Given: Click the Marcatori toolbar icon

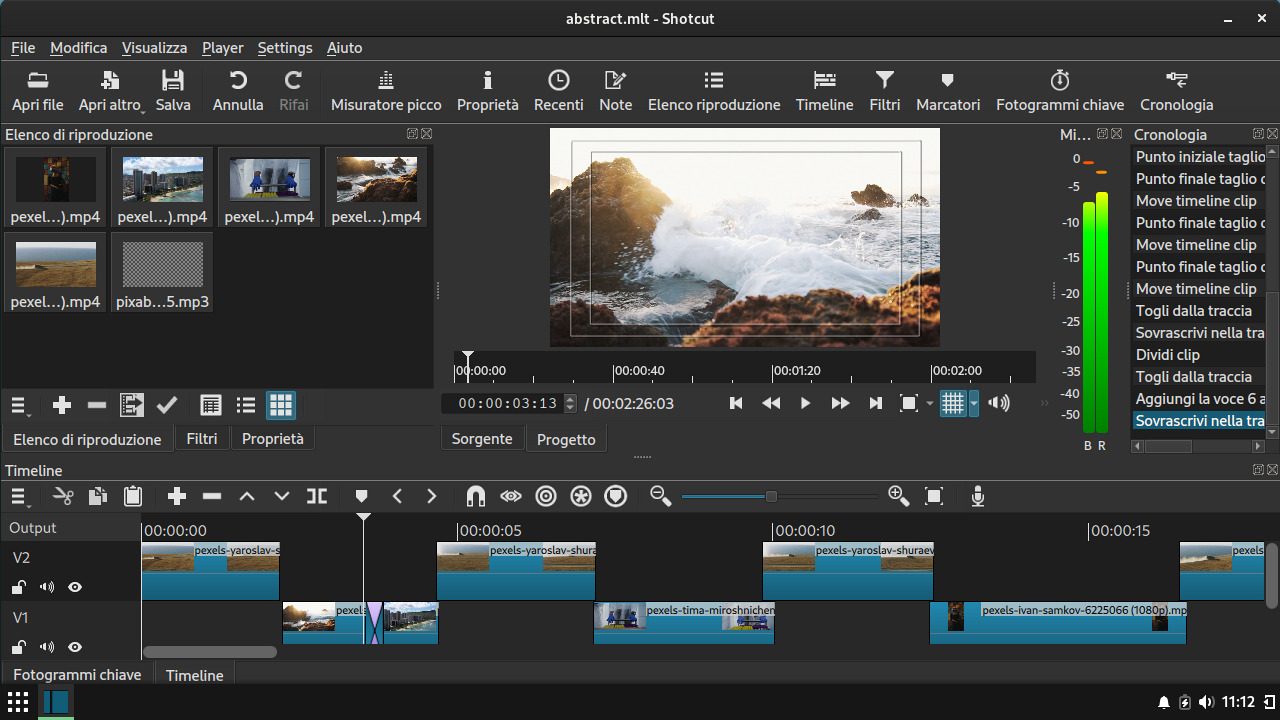Looking at the screenshot, I should (947, 90).
